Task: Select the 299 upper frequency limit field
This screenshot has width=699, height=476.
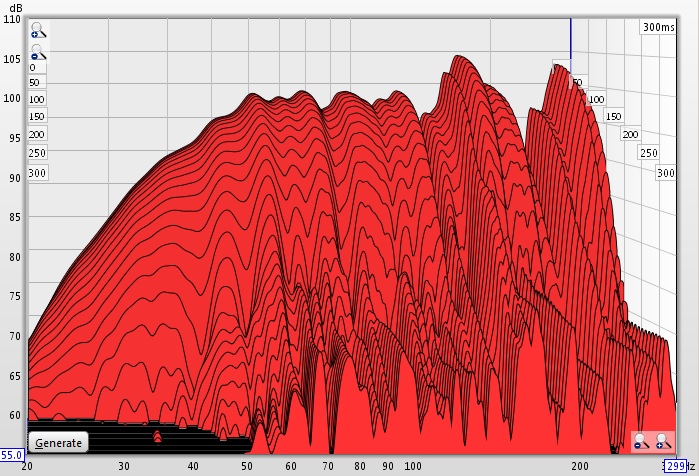Action: (676, 466)
